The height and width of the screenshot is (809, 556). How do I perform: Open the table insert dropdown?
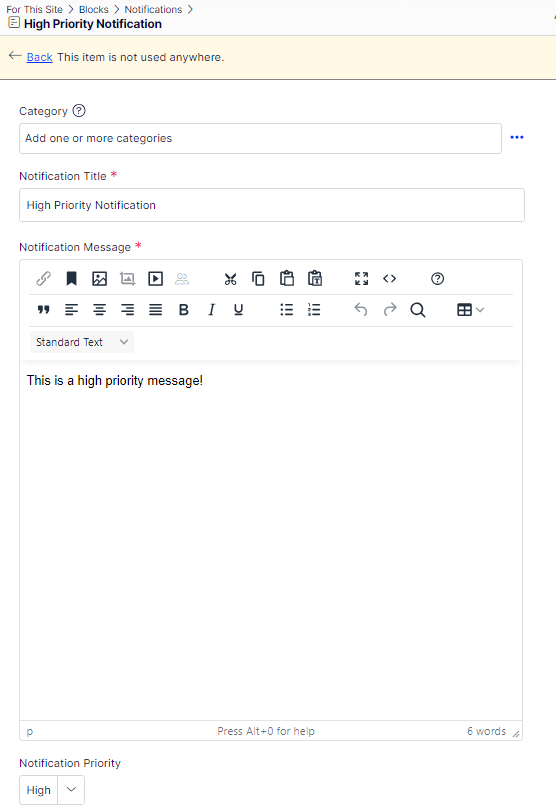(470, 310)
